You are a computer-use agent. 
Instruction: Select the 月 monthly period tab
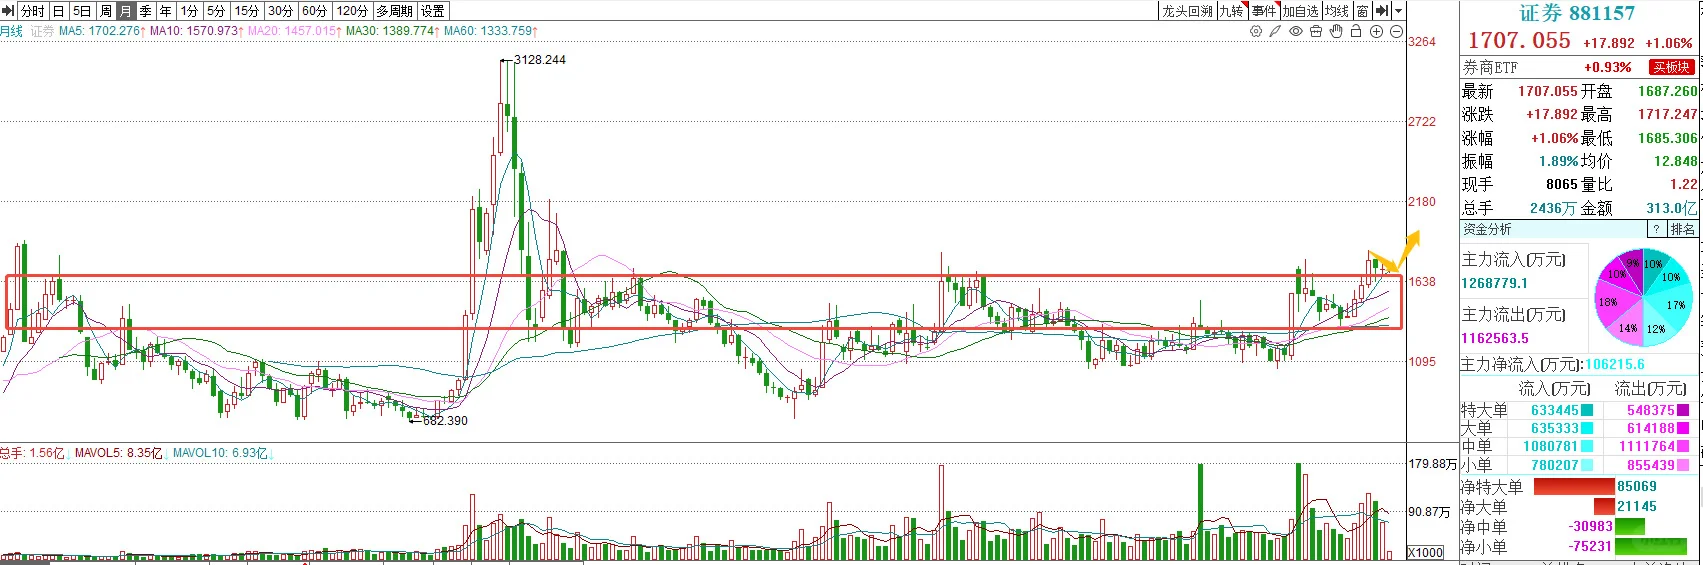coord(125,11)
